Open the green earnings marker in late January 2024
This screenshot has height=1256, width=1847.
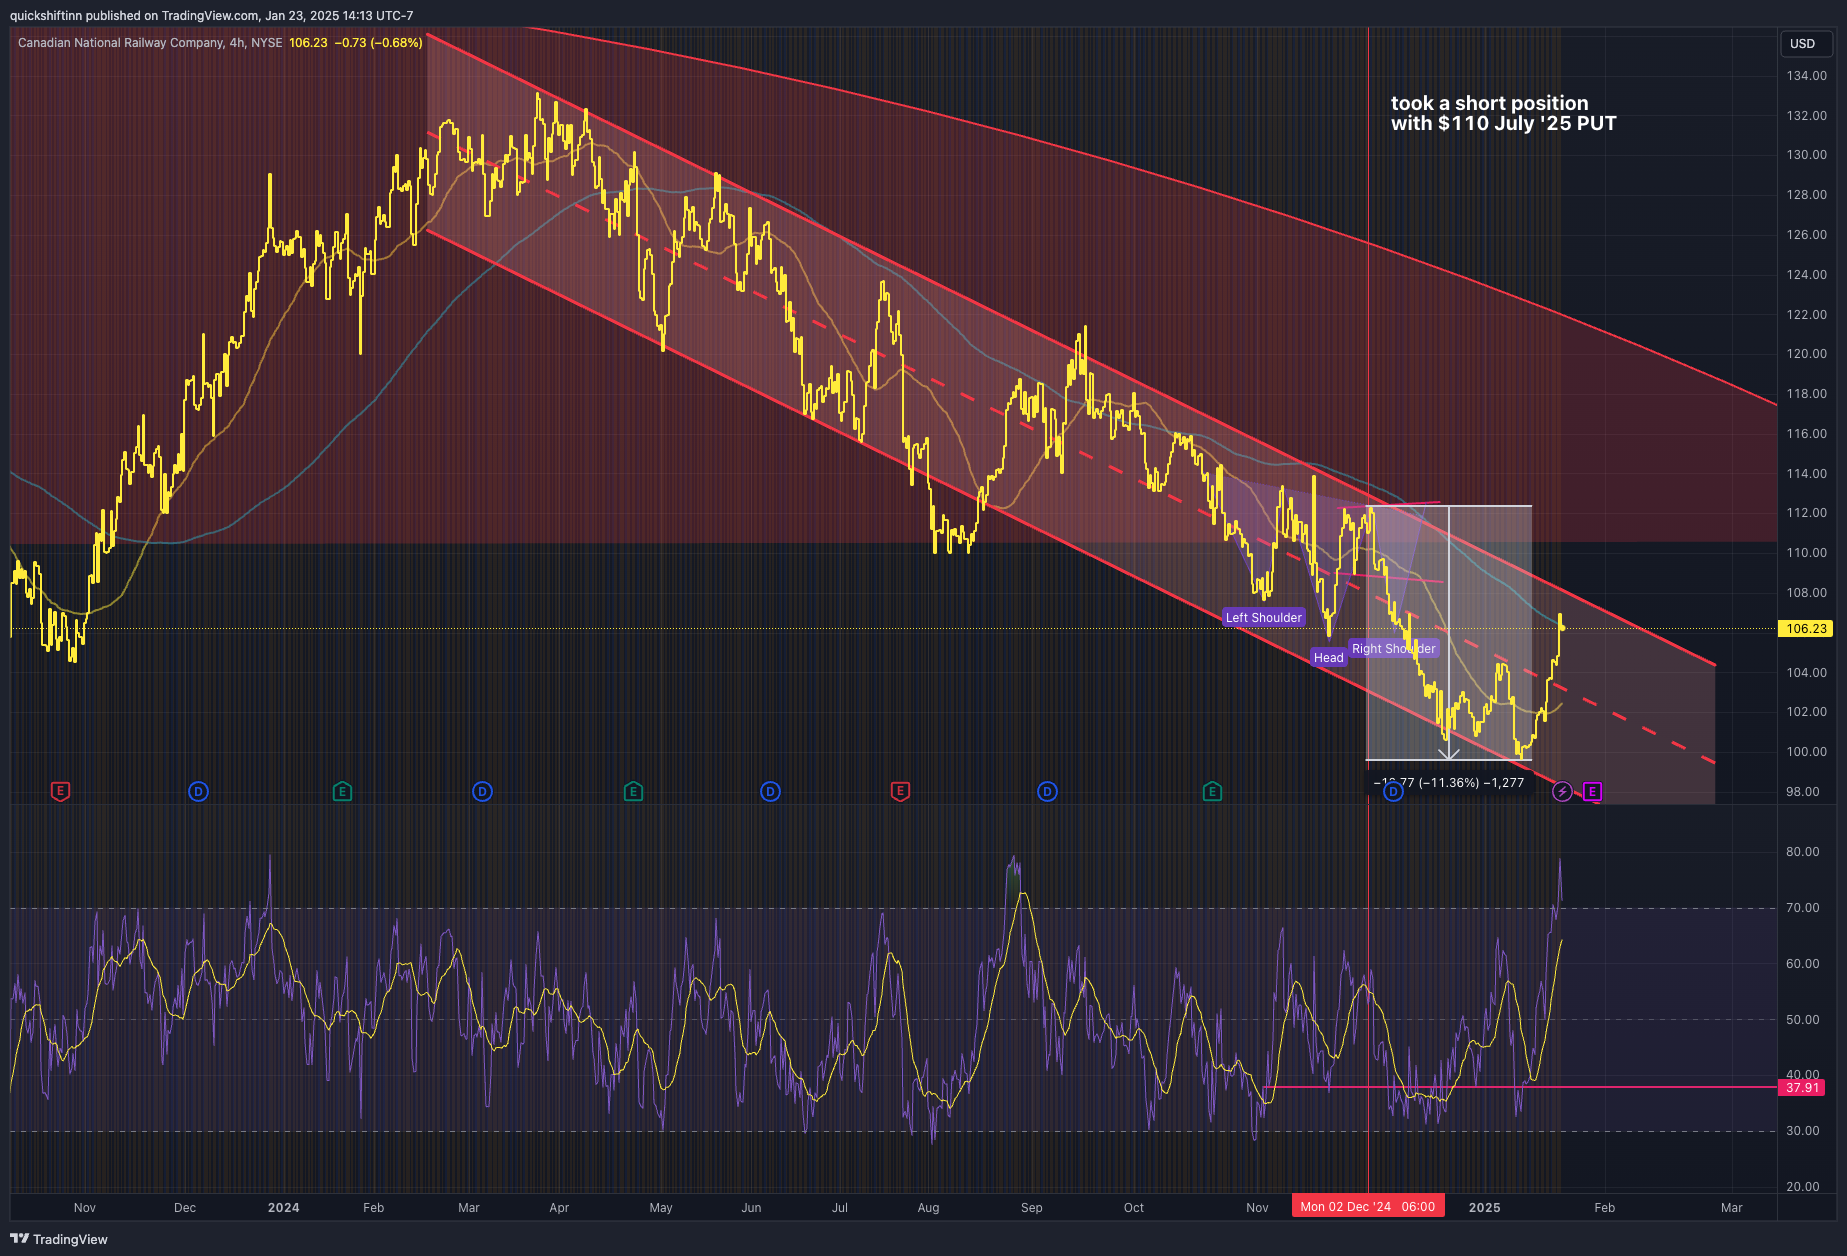click(x=342, y=792)
